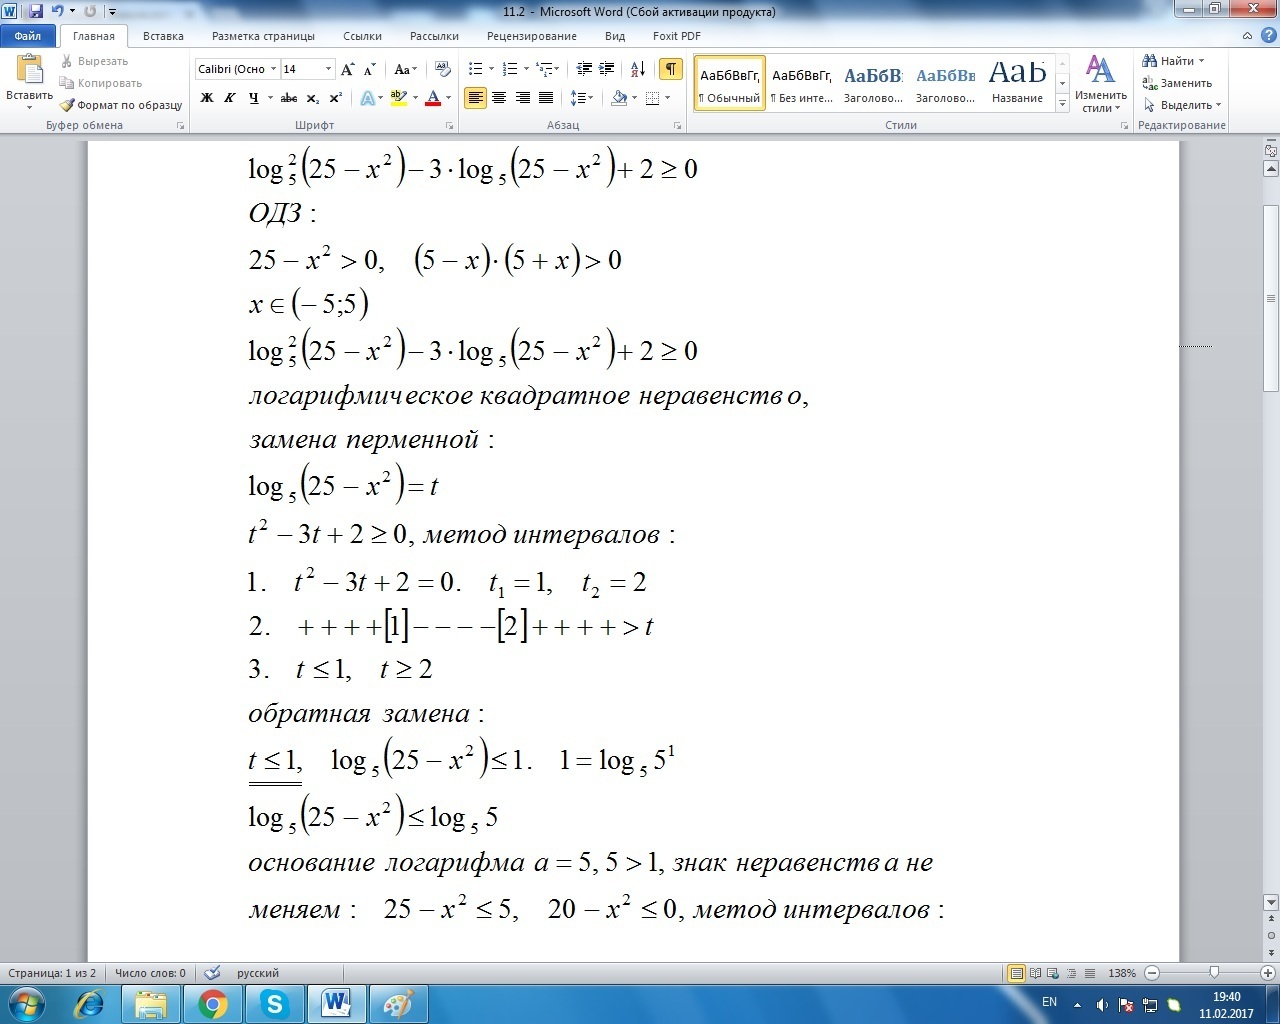Open Google Chrome from the taskbar
Viewport: 1280px width, 1024px height.
pyautogui.click(x=212, y=1003)
